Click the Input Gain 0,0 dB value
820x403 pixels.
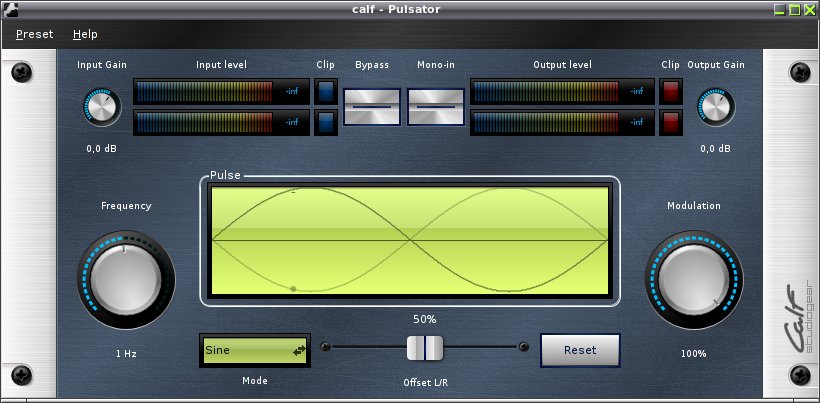point(101,149)
